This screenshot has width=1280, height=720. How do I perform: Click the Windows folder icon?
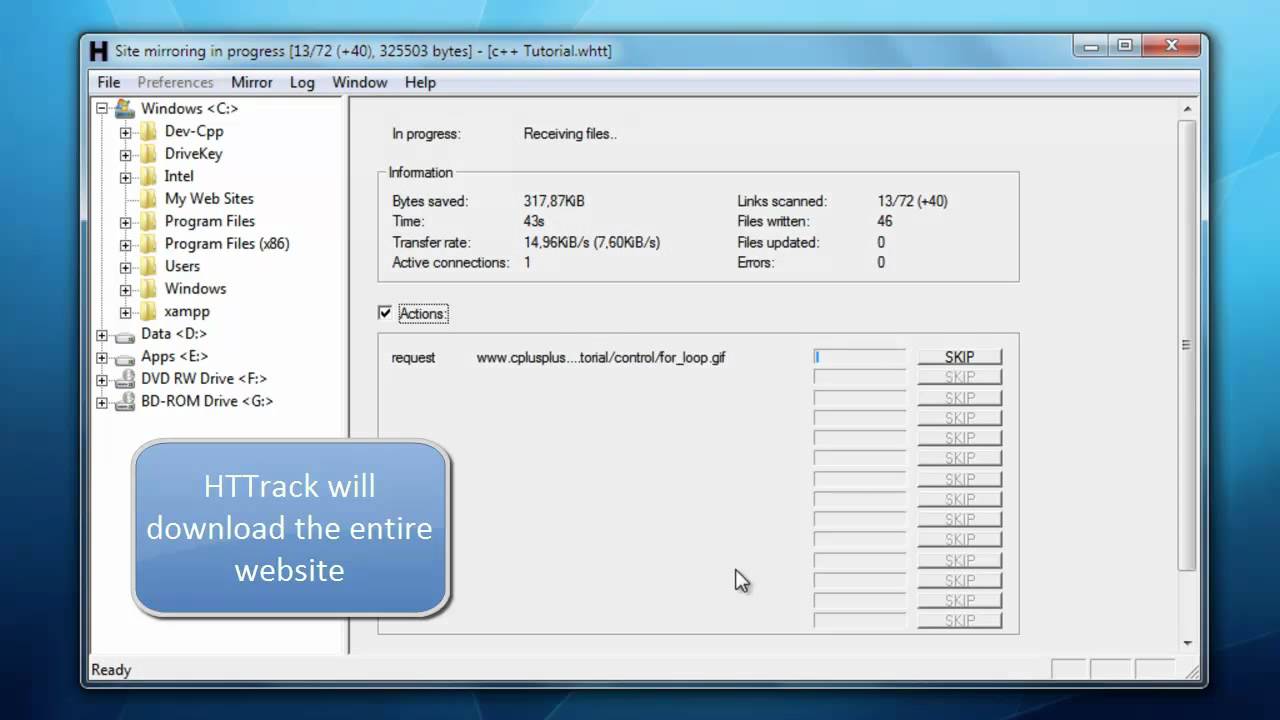point(148,289)
